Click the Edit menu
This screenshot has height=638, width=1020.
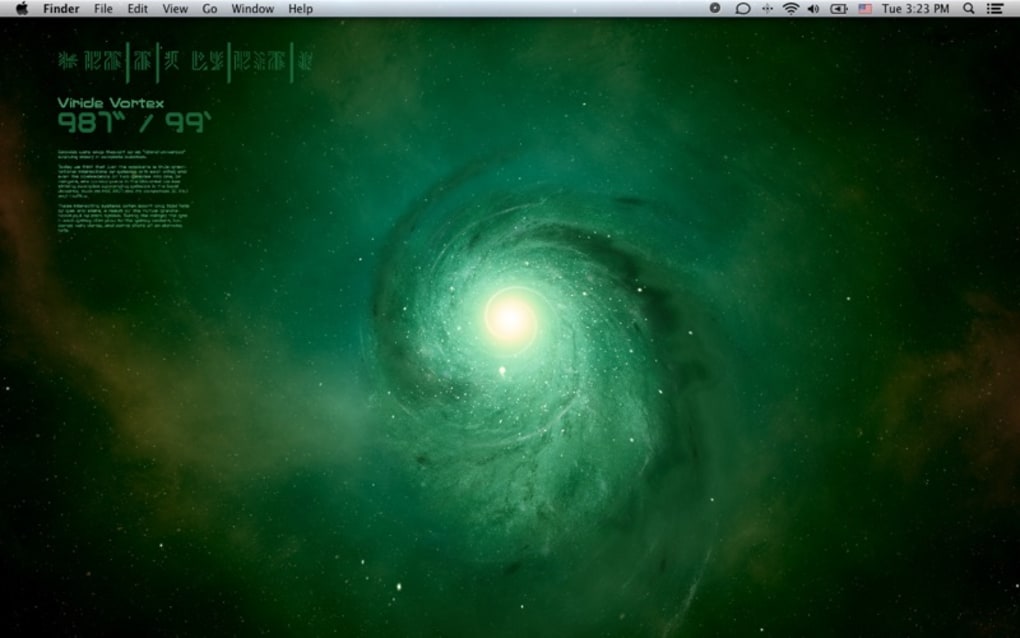tap(137, 8)
